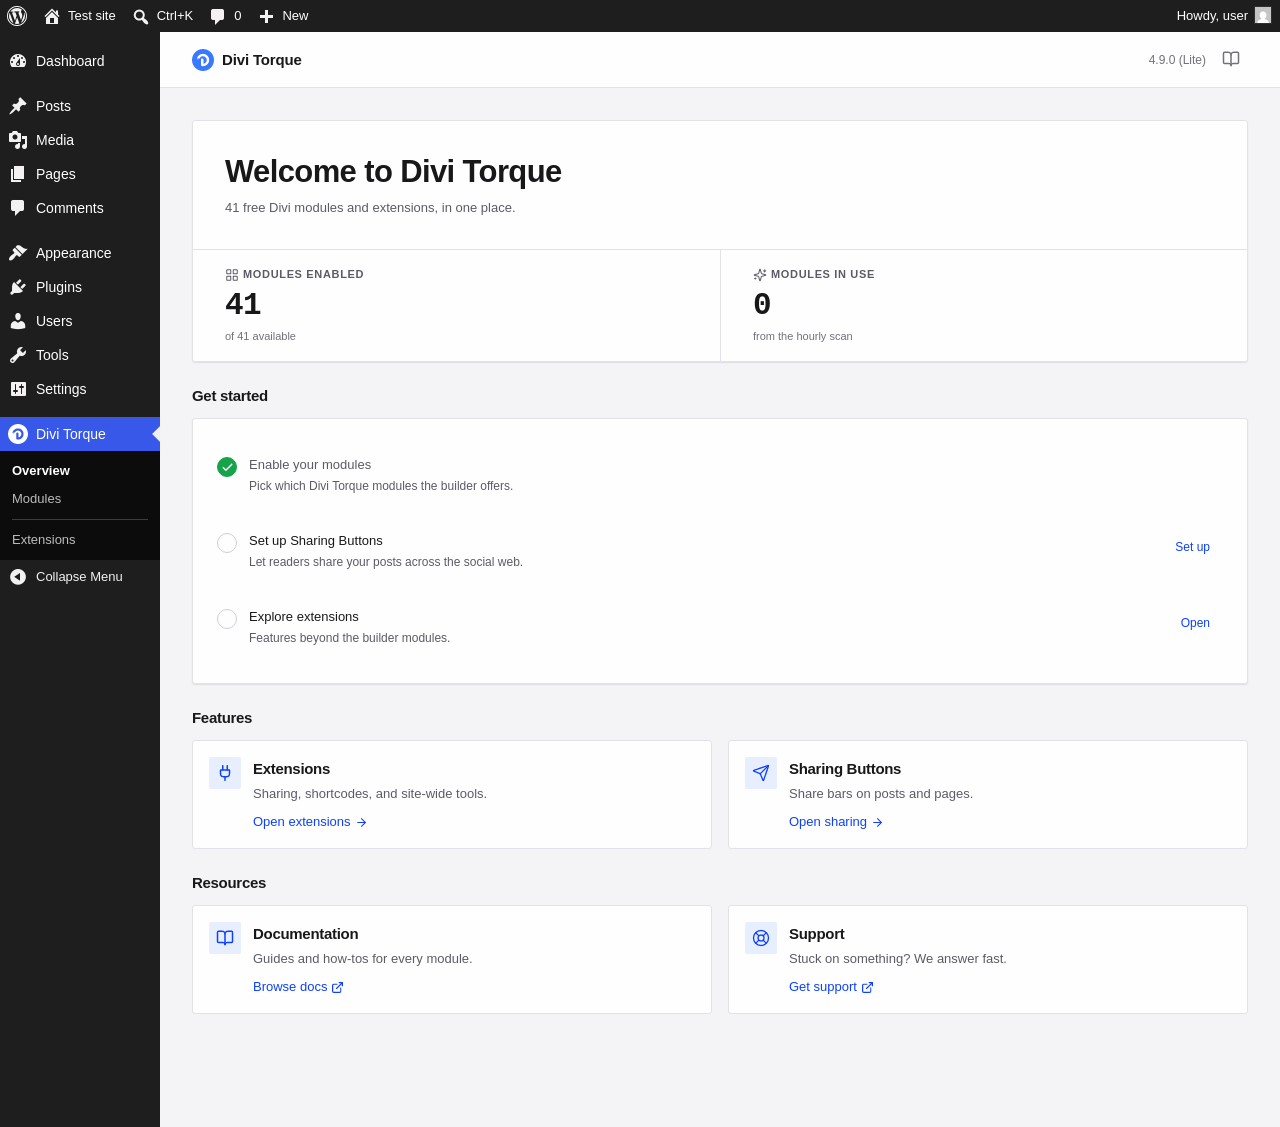
Task: Click the Divi Torque logo in header
Action: 203,60
